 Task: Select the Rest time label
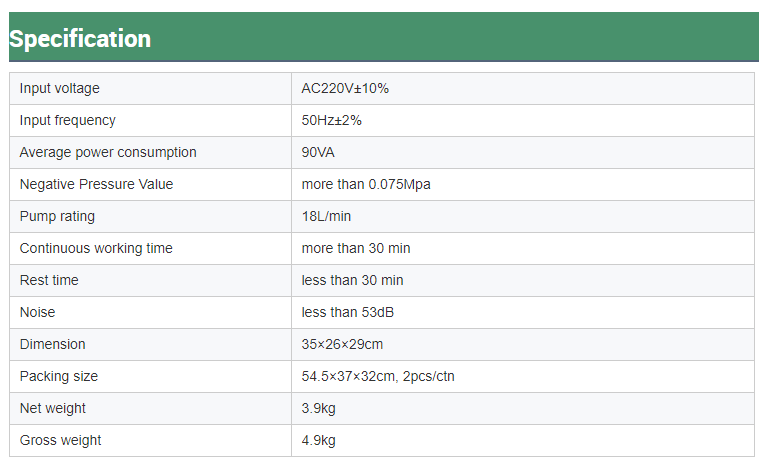49,280
